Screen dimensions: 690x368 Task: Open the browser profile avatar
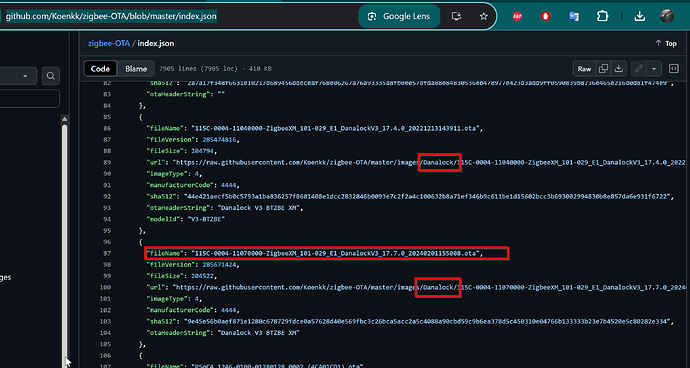pyautogui.click(x=667, y=16)
